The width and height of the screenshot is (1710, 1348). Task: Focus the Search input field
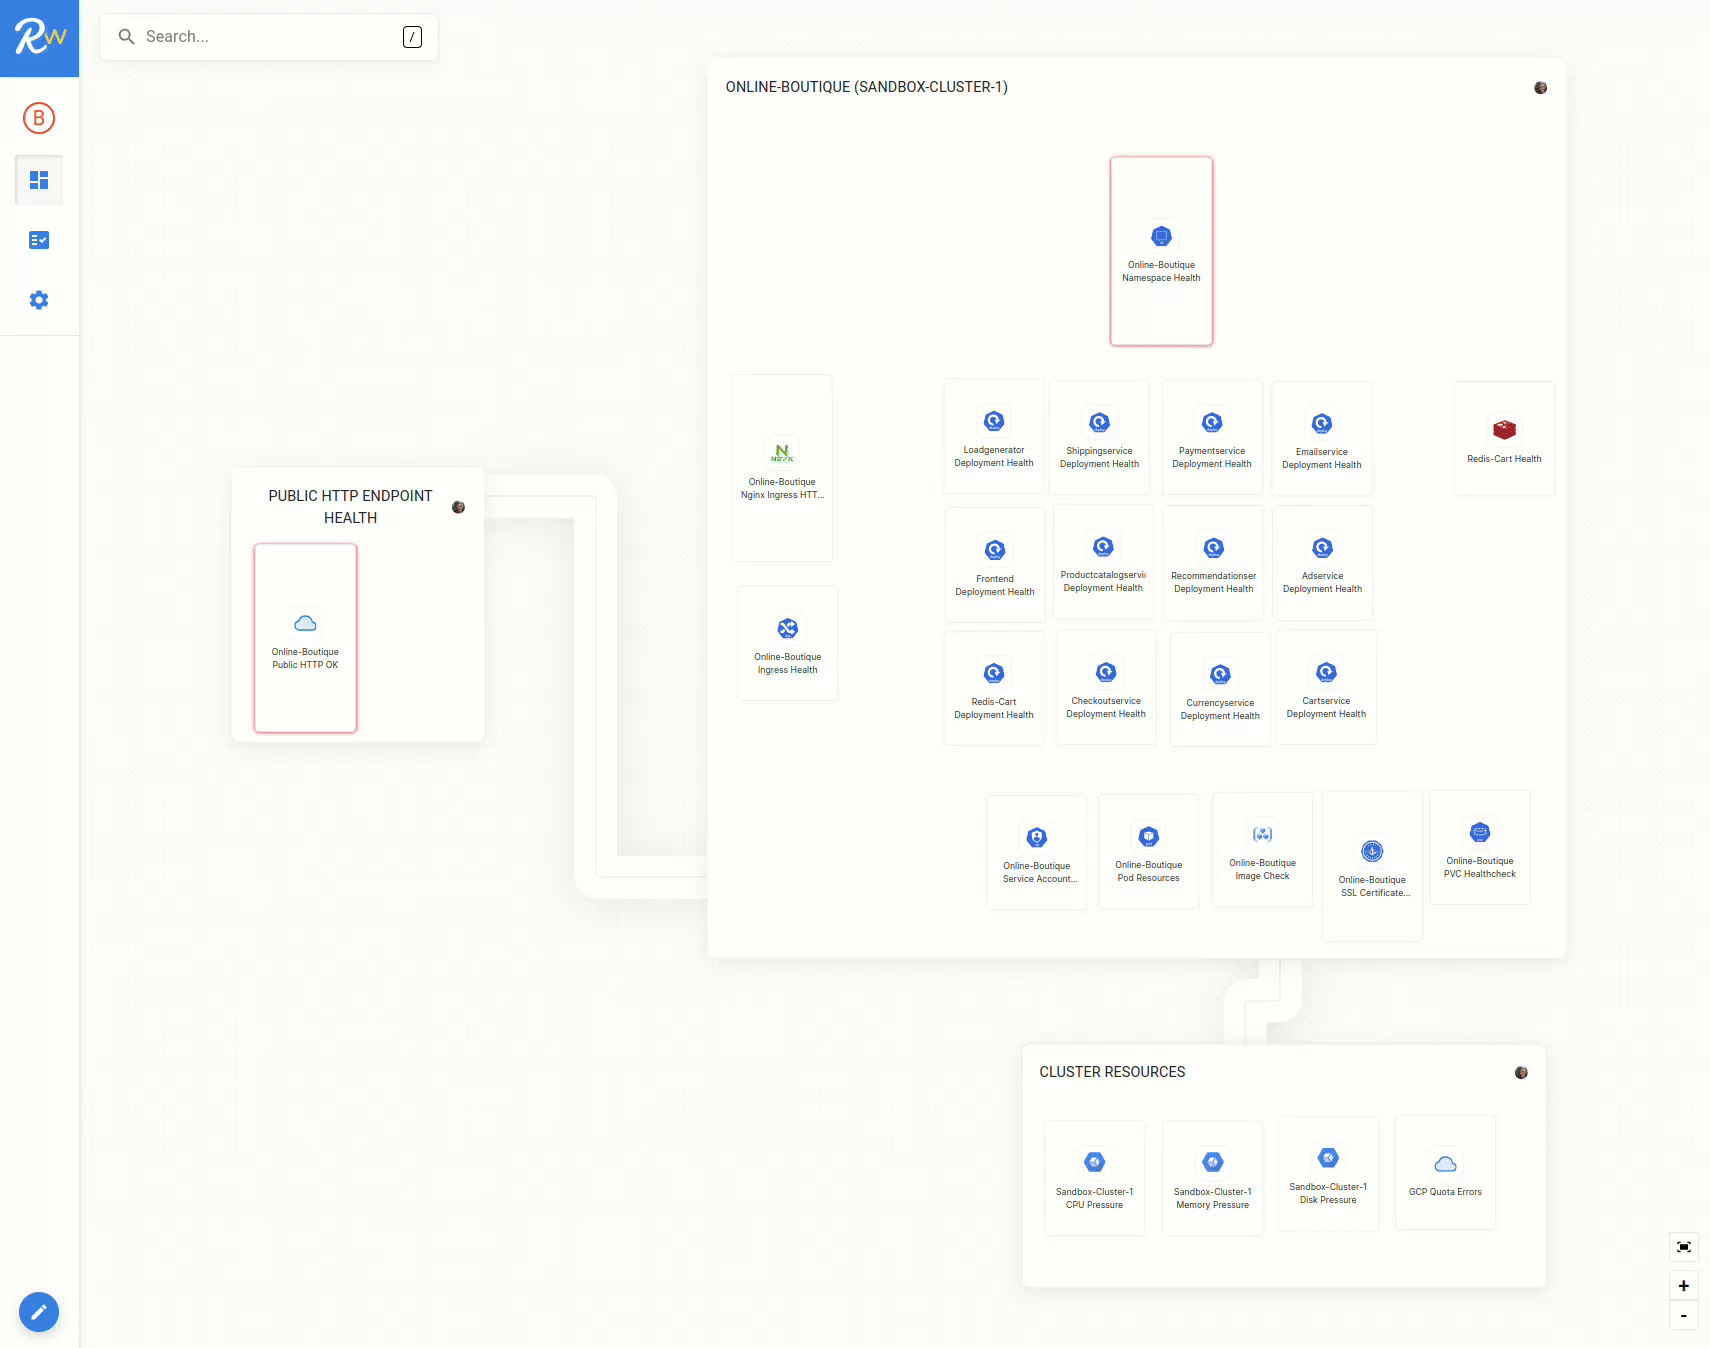point(268,37)
